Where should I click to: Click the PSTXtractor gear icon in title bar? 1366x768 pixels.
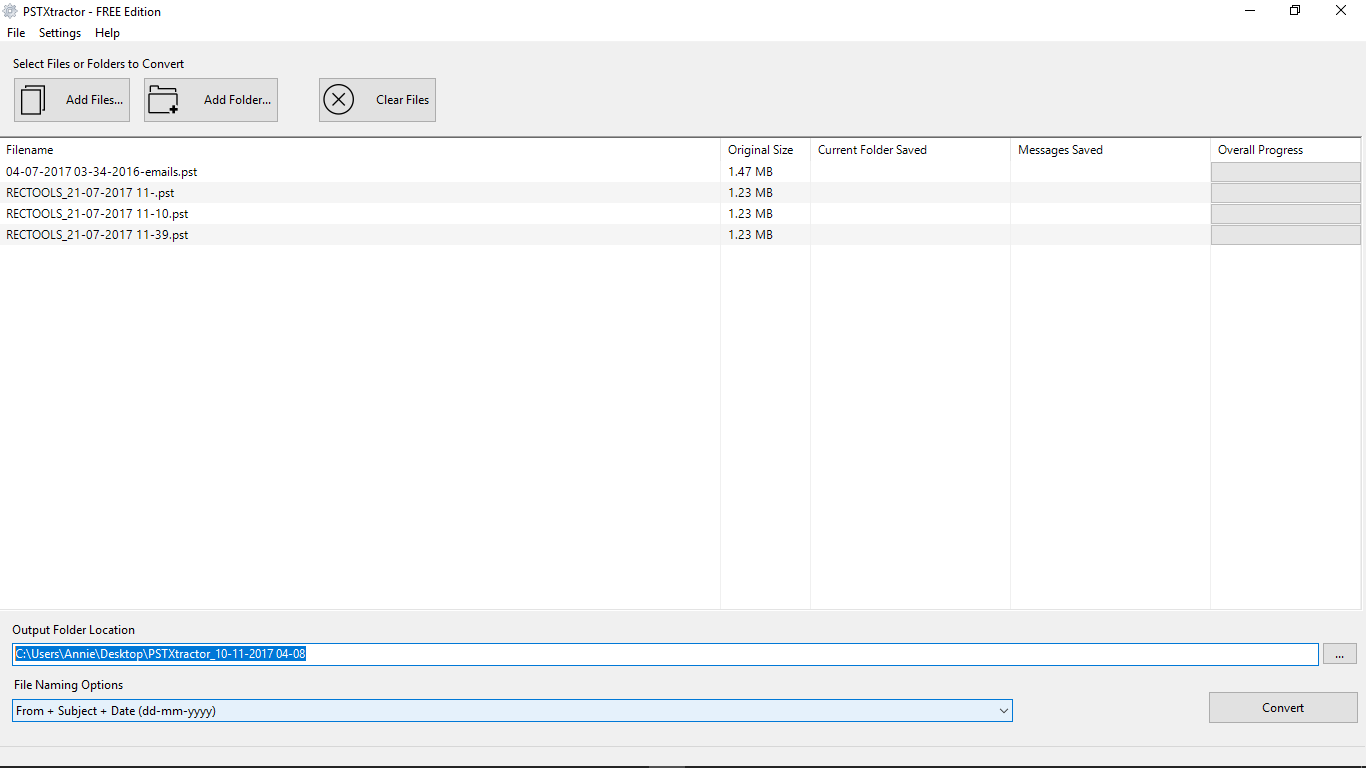coord(10,11)
